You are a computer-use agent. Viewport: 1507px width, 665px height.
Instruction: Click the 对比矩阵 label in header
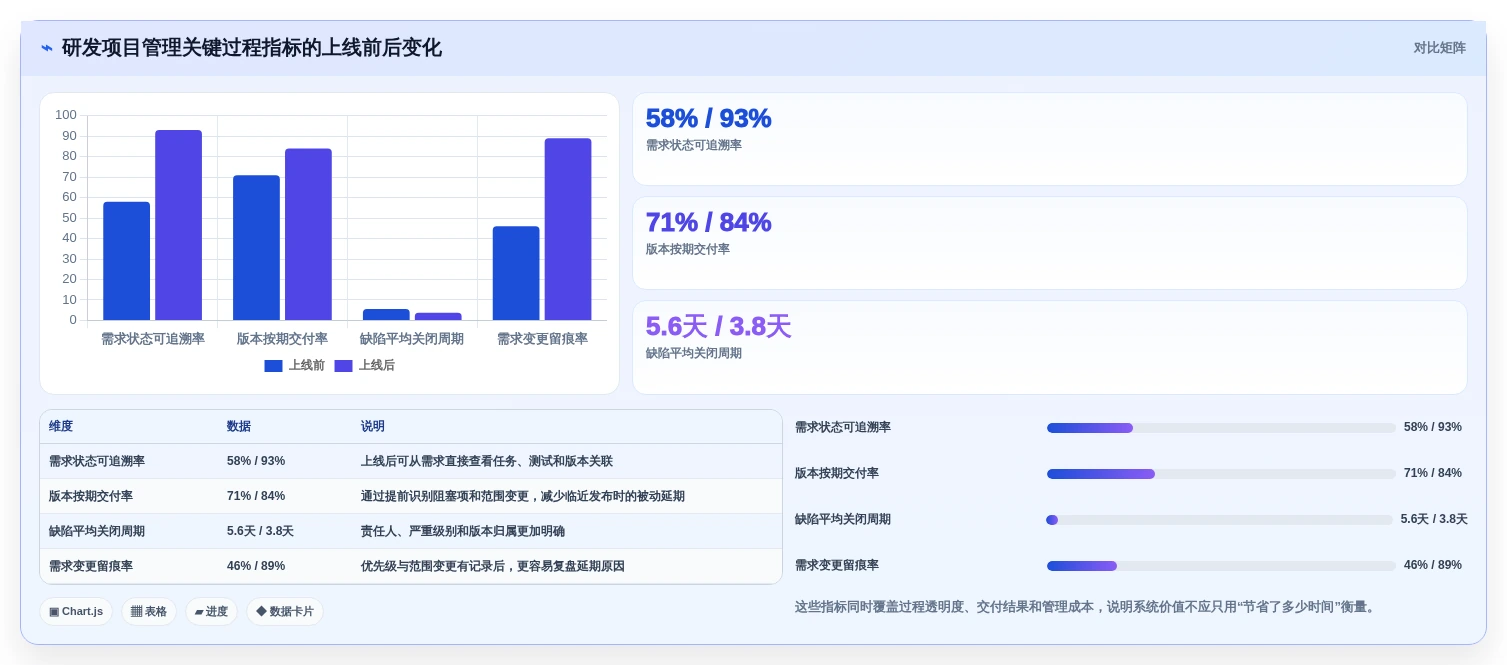(x=1439, y=48)
